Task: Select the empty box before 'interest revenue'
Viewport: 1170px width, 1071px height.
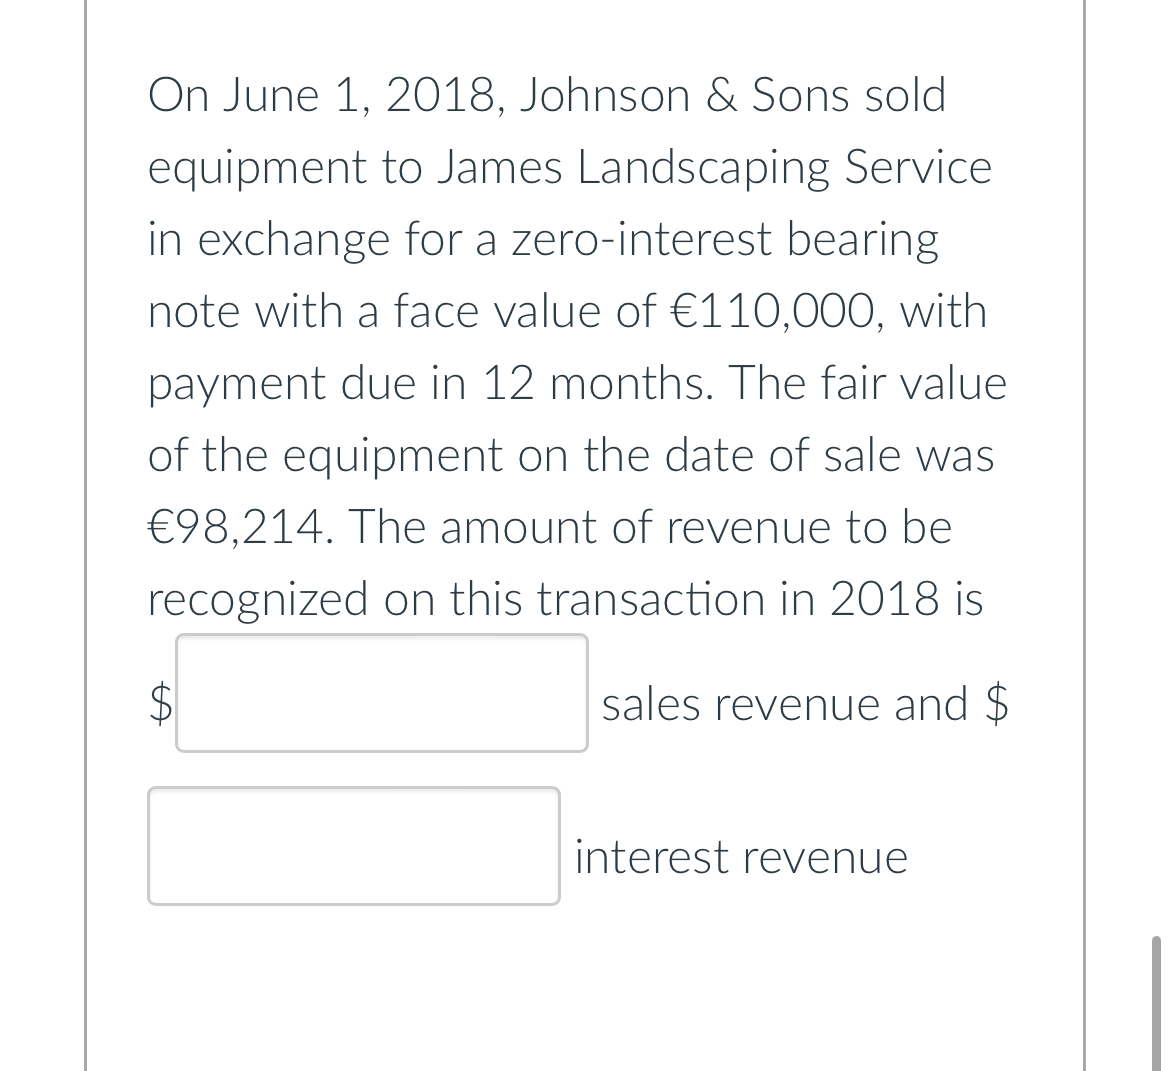Action: coord(353,846)
